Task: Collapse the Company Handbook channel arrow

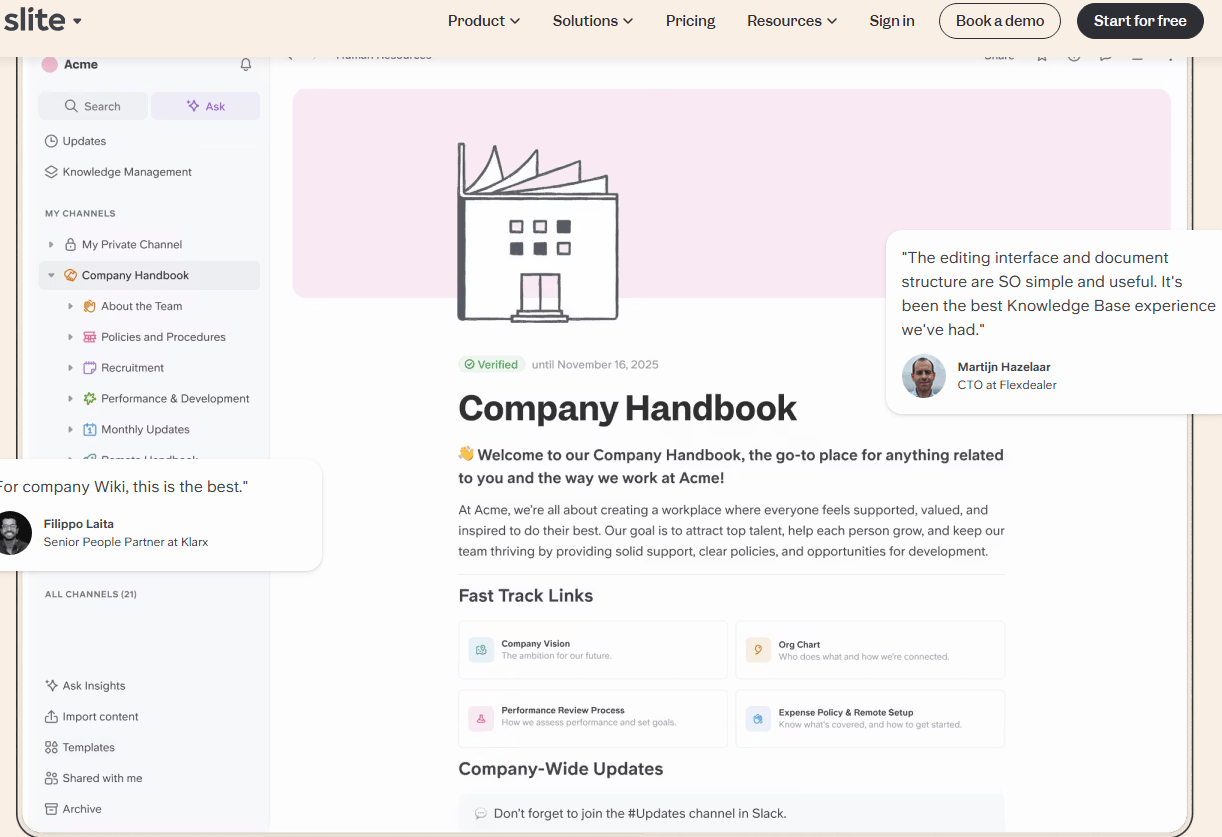Action: pos(51,275)
